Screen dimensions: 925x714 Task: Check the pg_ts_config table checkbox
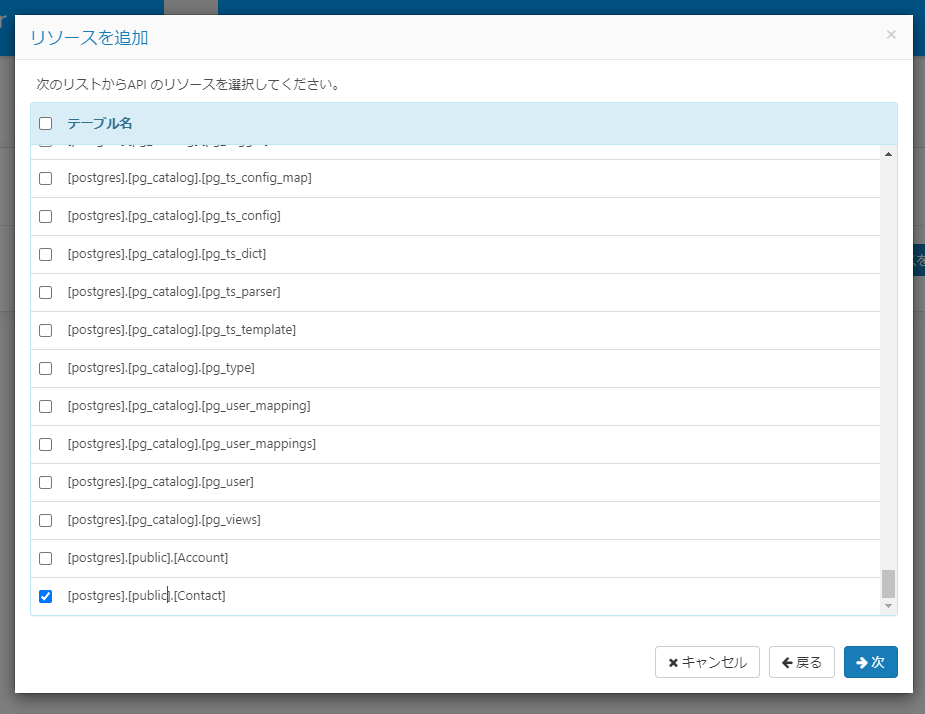point(45,217)
